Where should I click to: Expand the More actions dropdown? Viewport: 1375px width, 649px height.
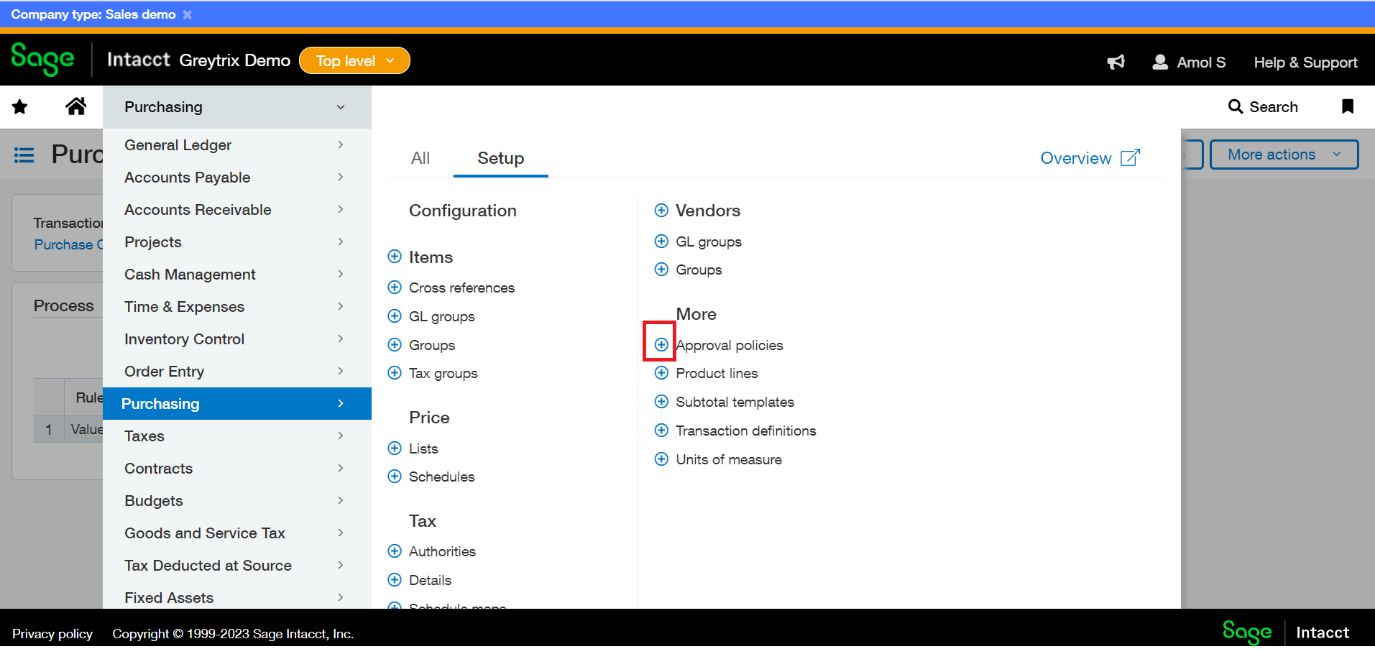pos(1284,155)
